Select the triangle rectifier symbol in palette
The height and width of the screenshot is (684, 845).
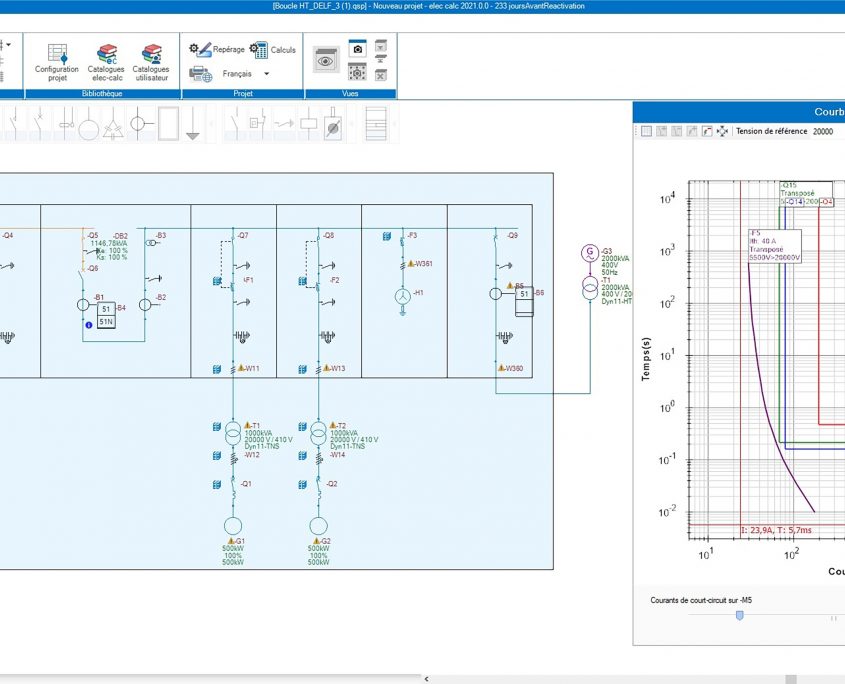[x=113, y=125]
